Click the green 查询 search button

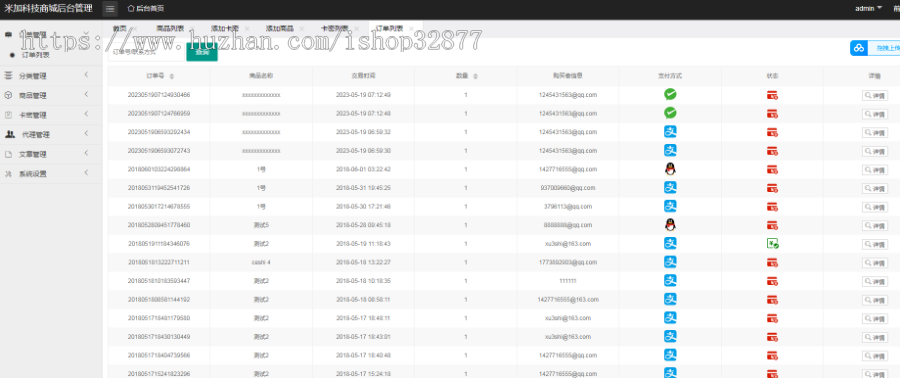[202, 52]
